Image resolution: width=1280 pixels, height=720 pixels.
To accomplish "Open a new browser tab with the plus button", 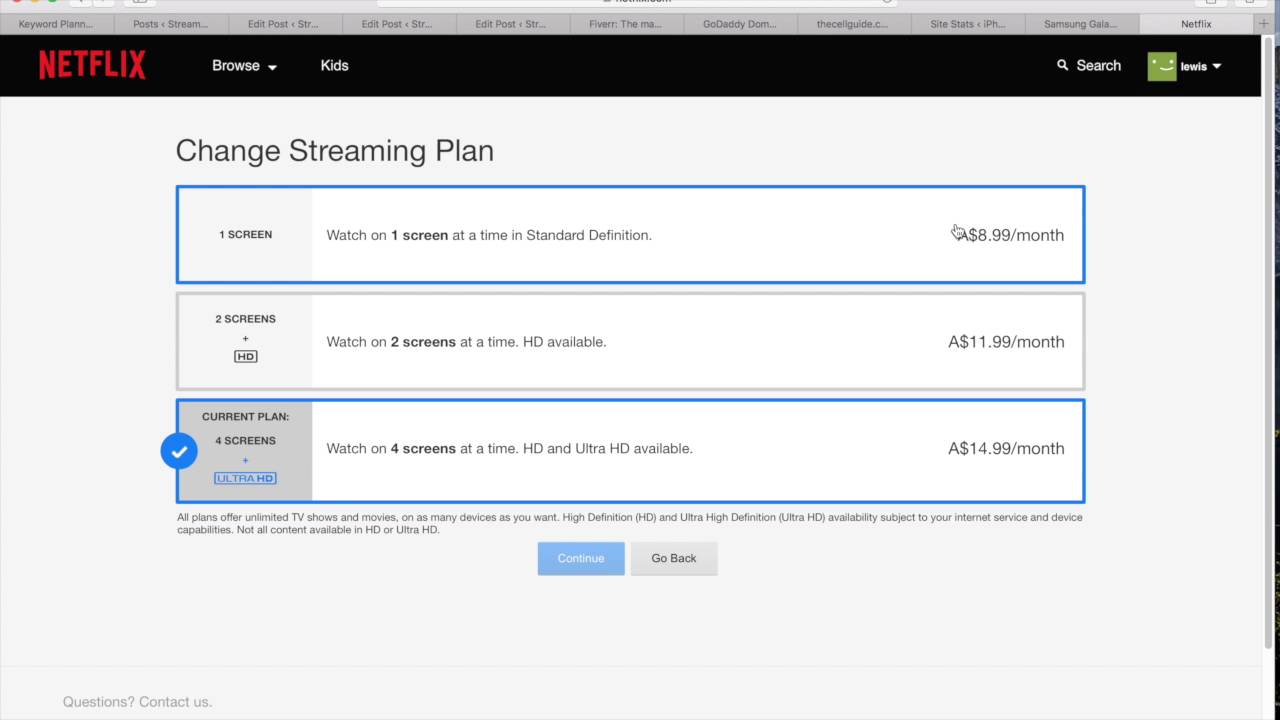I will pos(1263,24).
